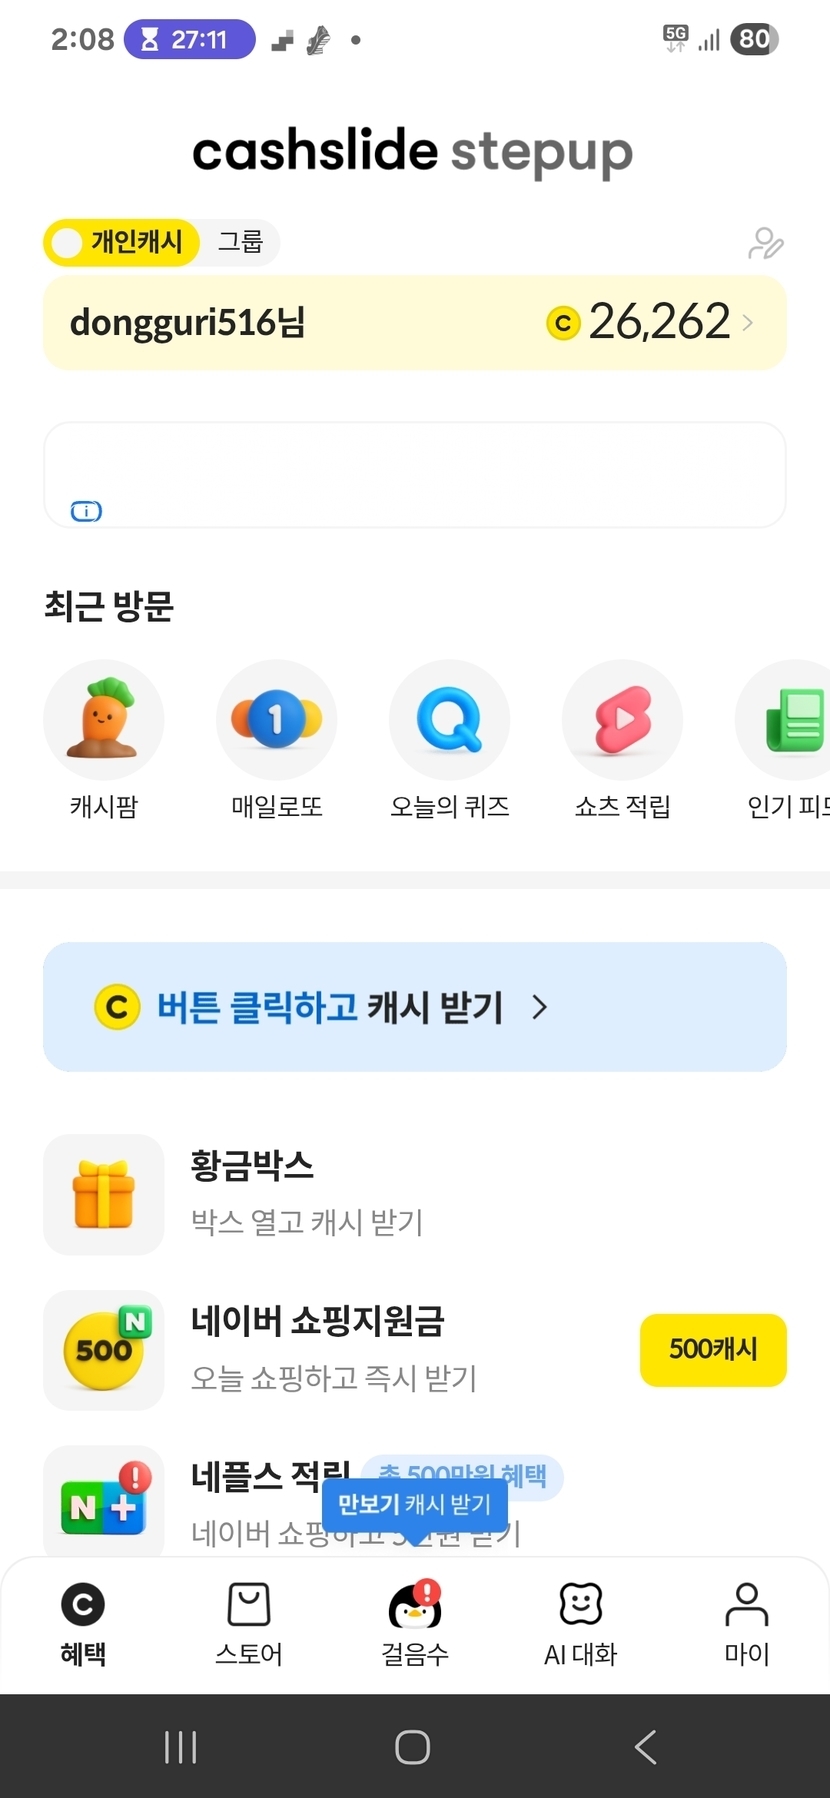Tap the 네플스 적립 N+ icon
Image resolution: width=830 pixels, height=1798 pixels.
104,1502
